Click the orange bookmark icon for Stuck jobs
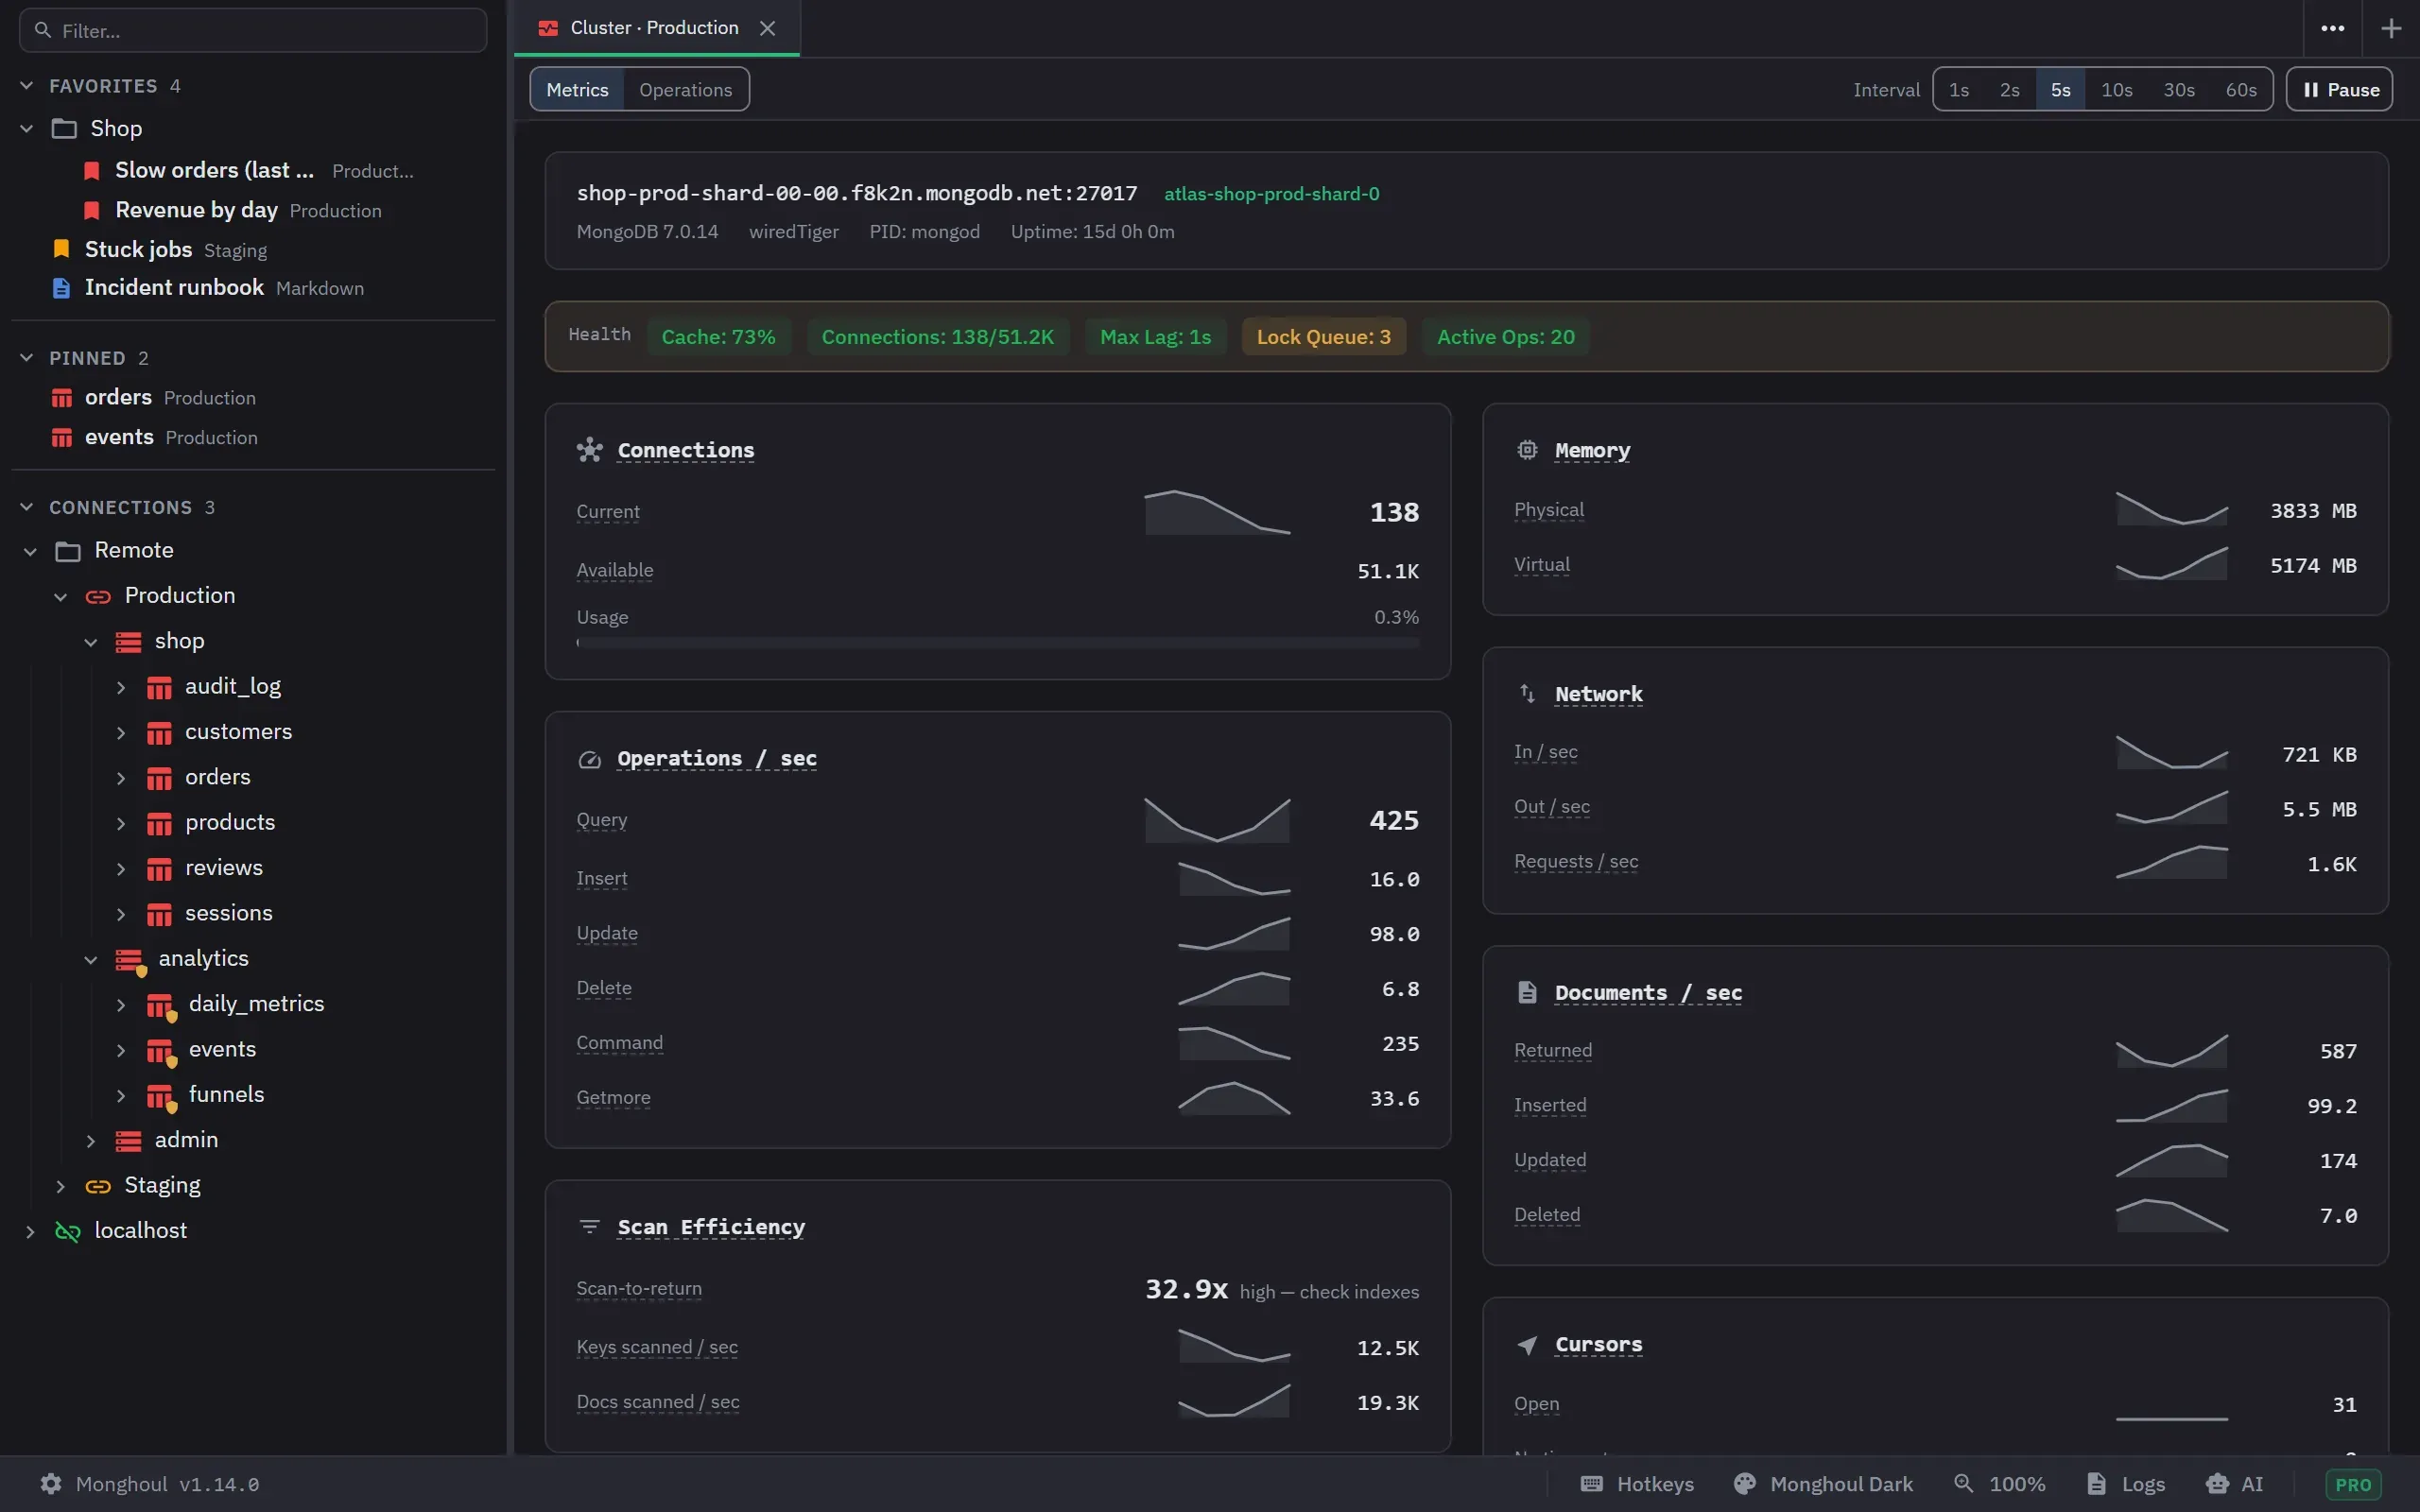 [62, 249]
